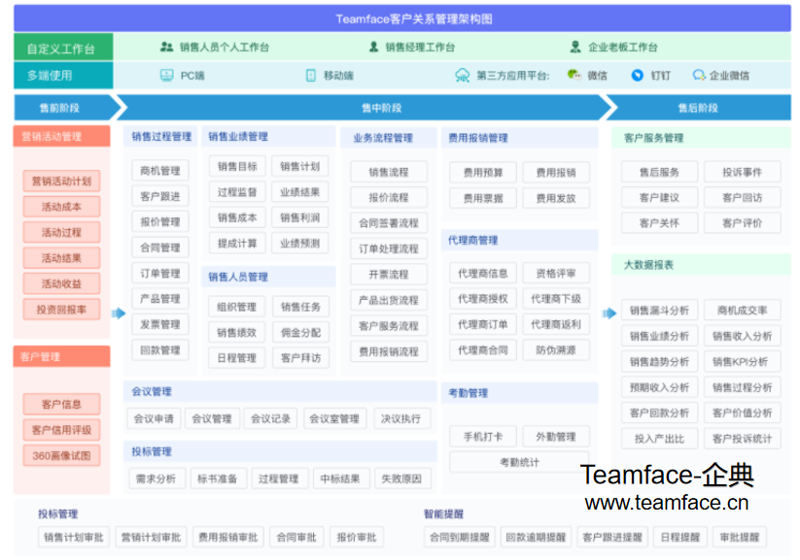
Task: Switch to the 售前阶段 stage
Action: pyautogui.click(x=66, y=108)
